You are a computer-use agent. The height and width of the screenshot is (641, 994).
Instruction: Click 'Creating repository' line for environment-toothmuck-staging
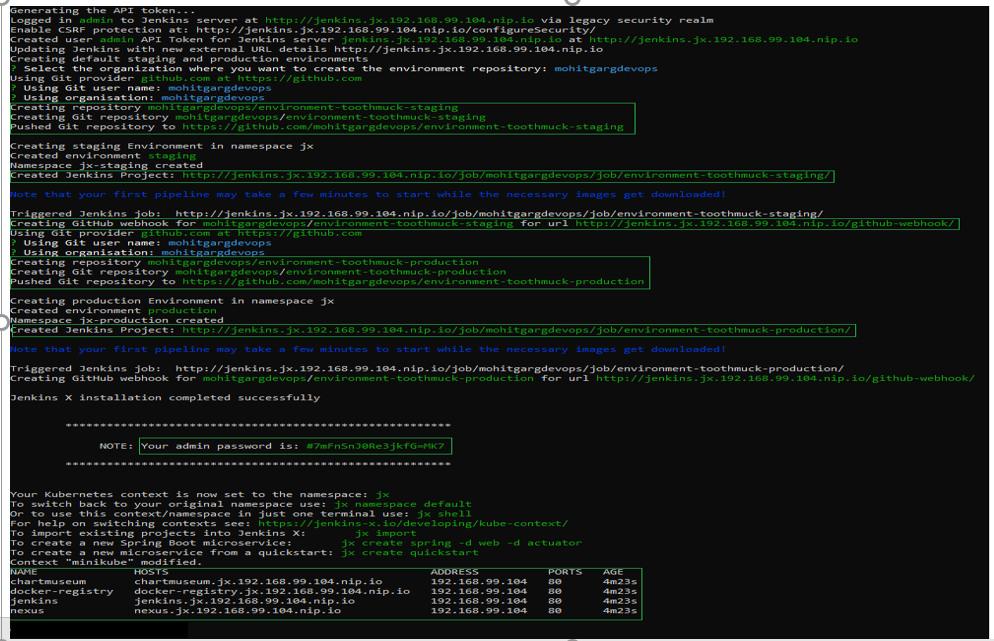(234, 107)
